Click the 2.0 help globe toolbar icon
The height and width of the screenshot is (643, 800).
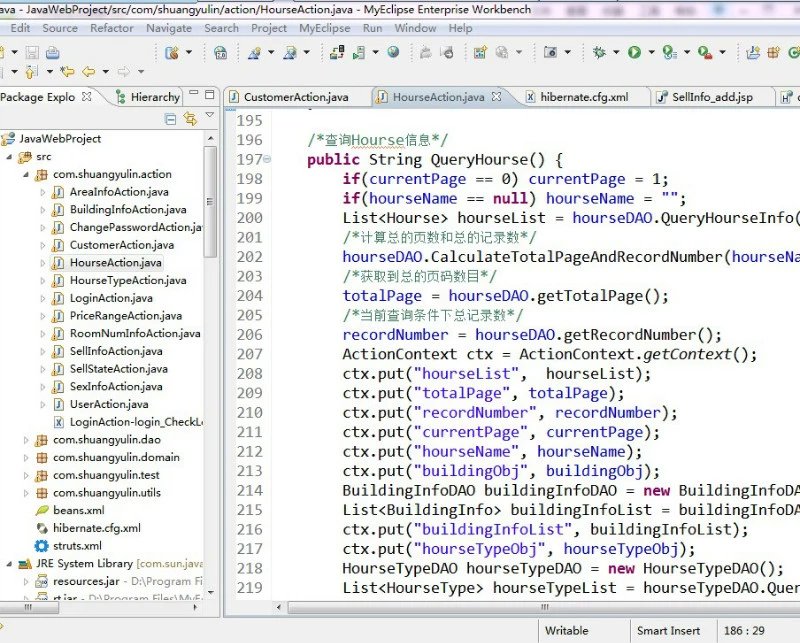coord(220,53)
